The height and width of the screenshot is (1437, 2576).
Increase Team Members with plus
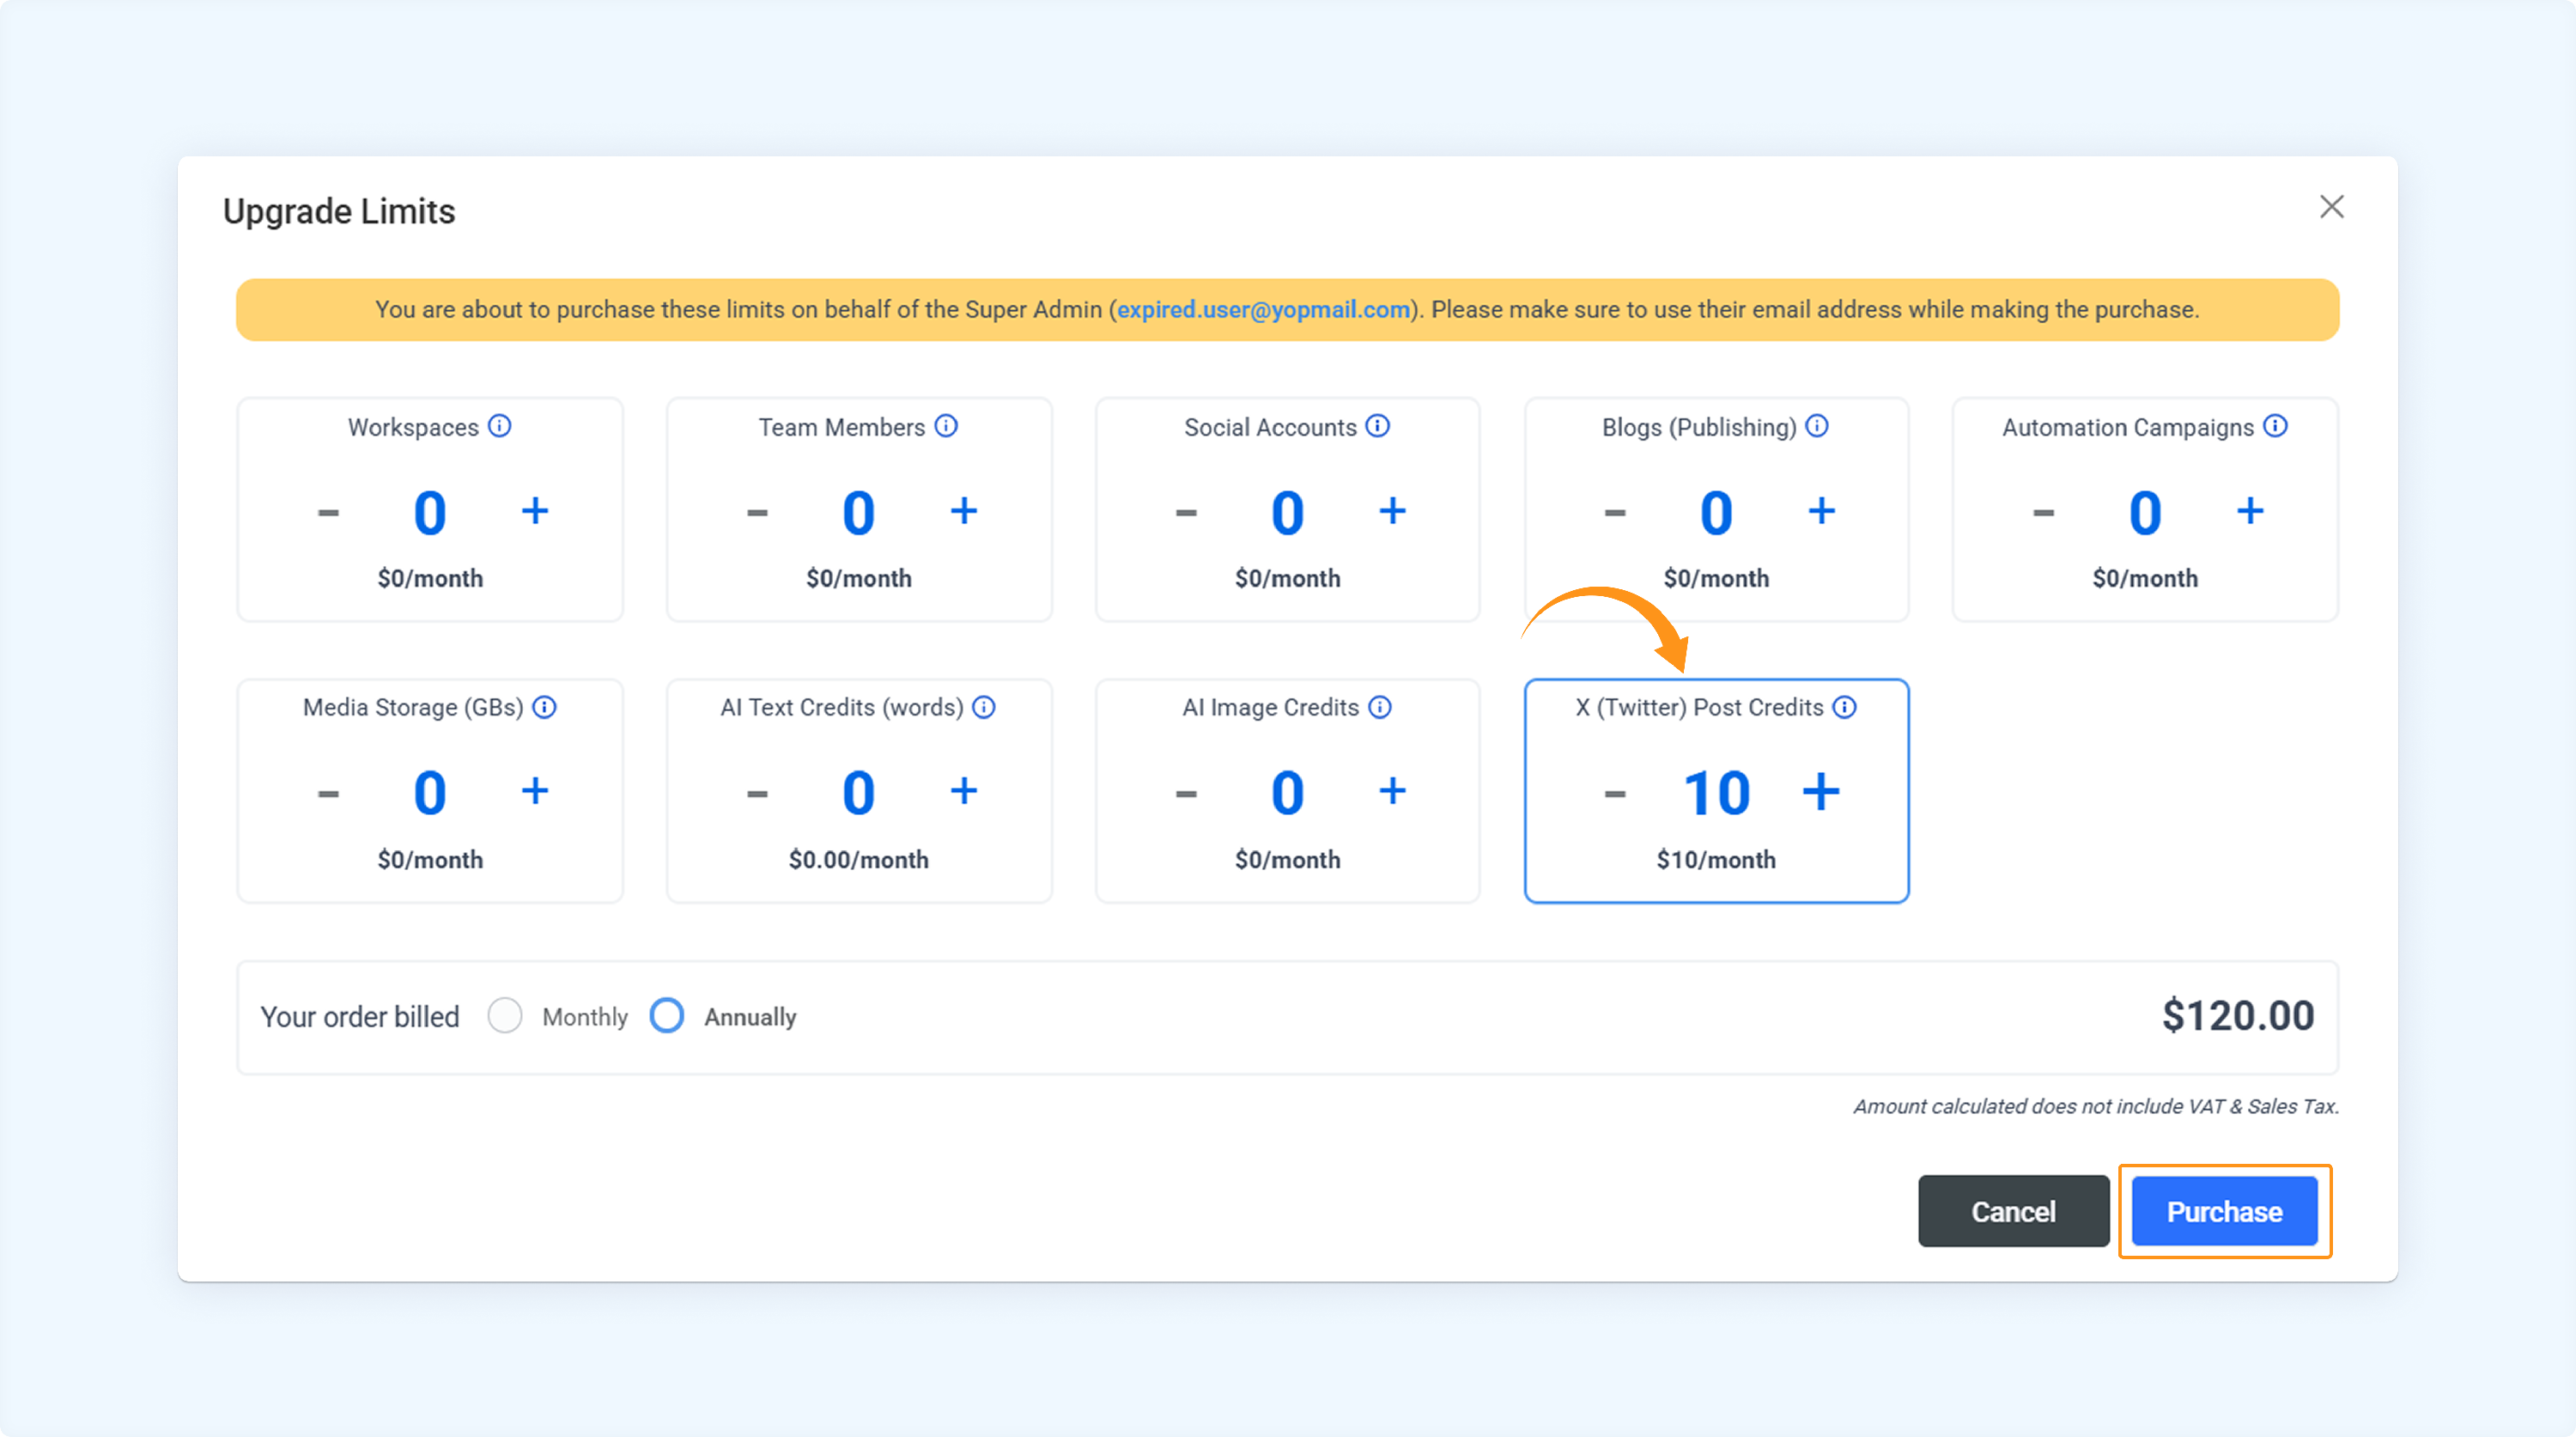coord(964,511)
